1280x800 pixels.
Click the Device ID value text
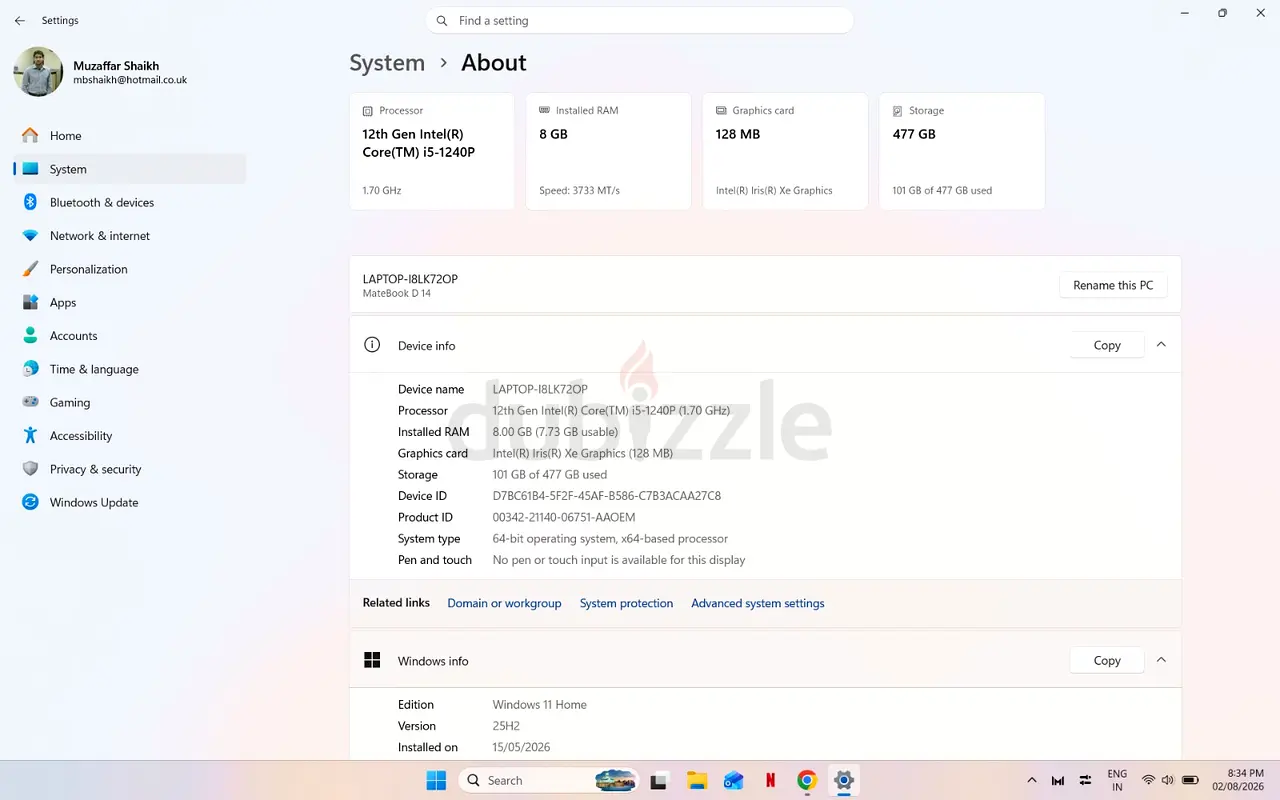pyautogui.click(x=607, y=496)
